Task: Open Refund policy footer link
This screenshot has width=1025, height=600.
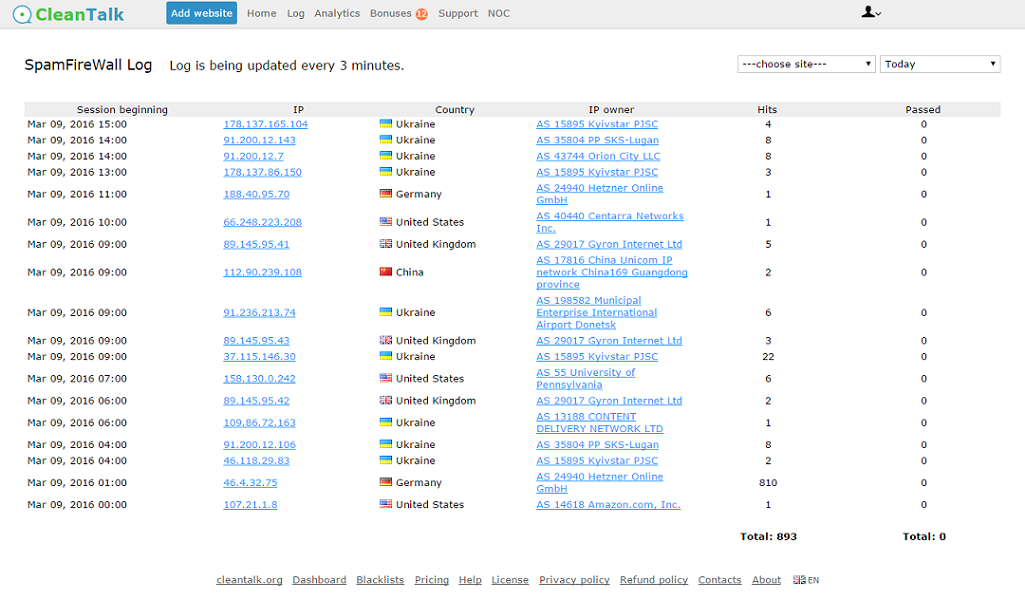Action: [654, 580]
